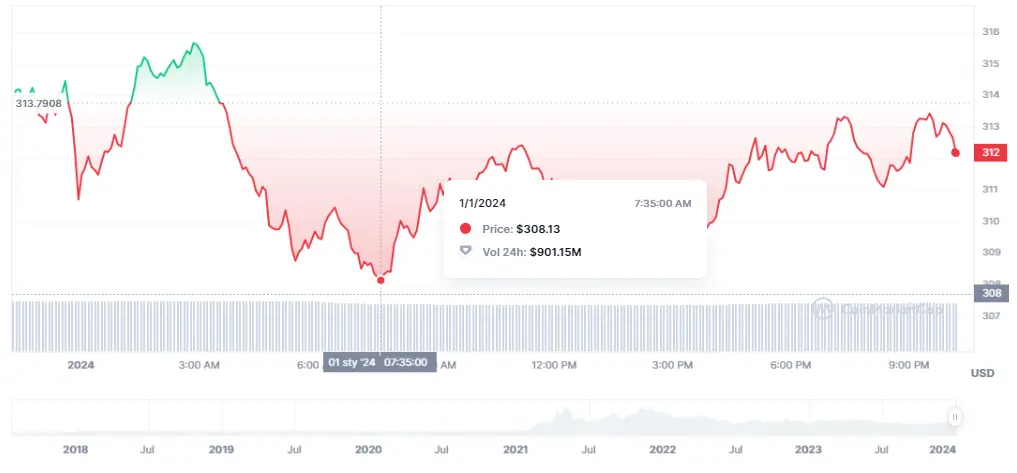1017x473 pixels.
Task: Click the 07:35:00 crosshair time label
Action: pos(406,362)
